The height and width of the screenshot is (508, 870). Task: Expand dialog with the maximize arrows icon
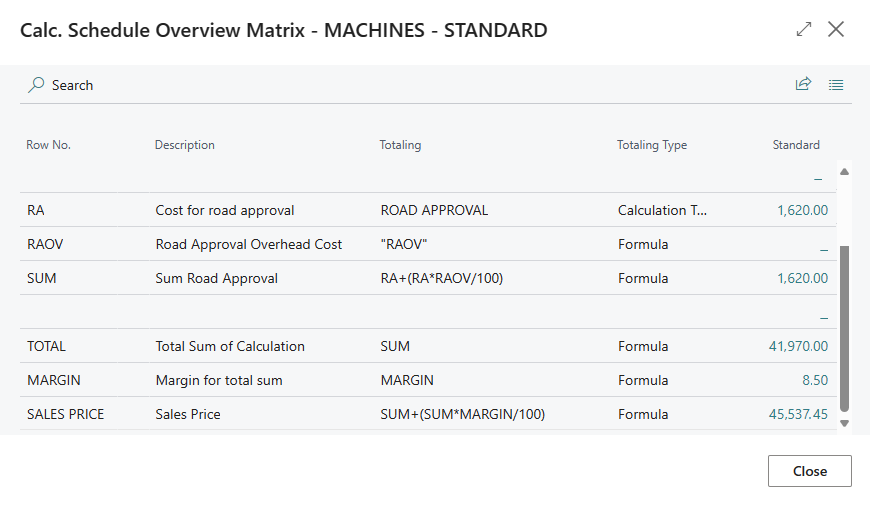pos(804,30)
